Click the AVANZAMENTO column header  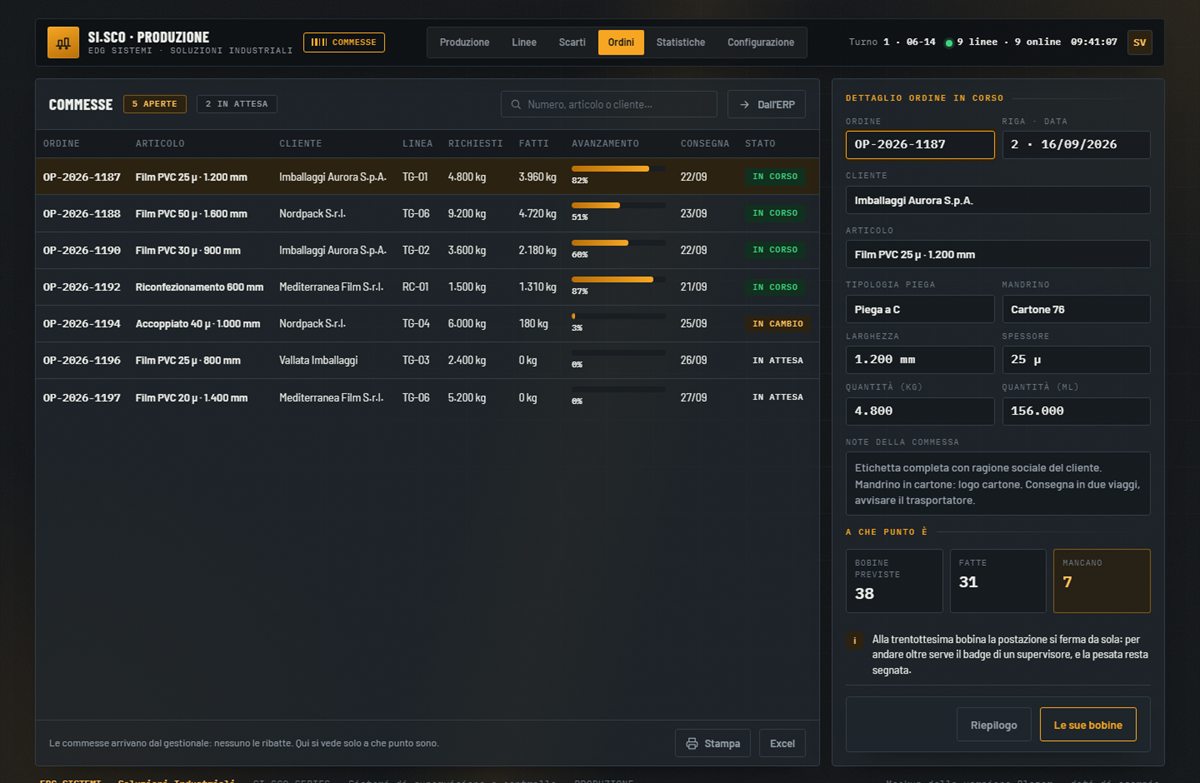point(605,144)
